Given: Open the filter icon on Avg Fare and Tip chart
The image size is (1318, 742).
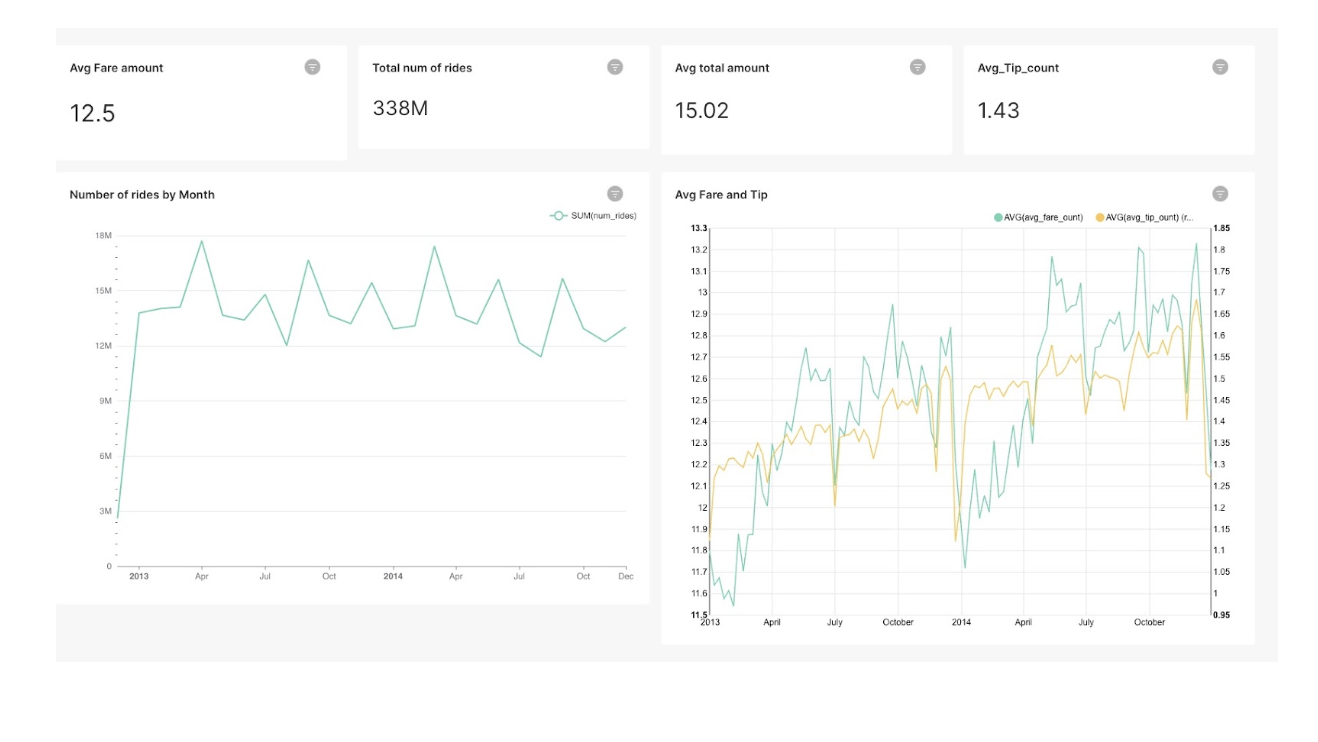Looking at the screenshot, I should click(x=1219, y=194).
